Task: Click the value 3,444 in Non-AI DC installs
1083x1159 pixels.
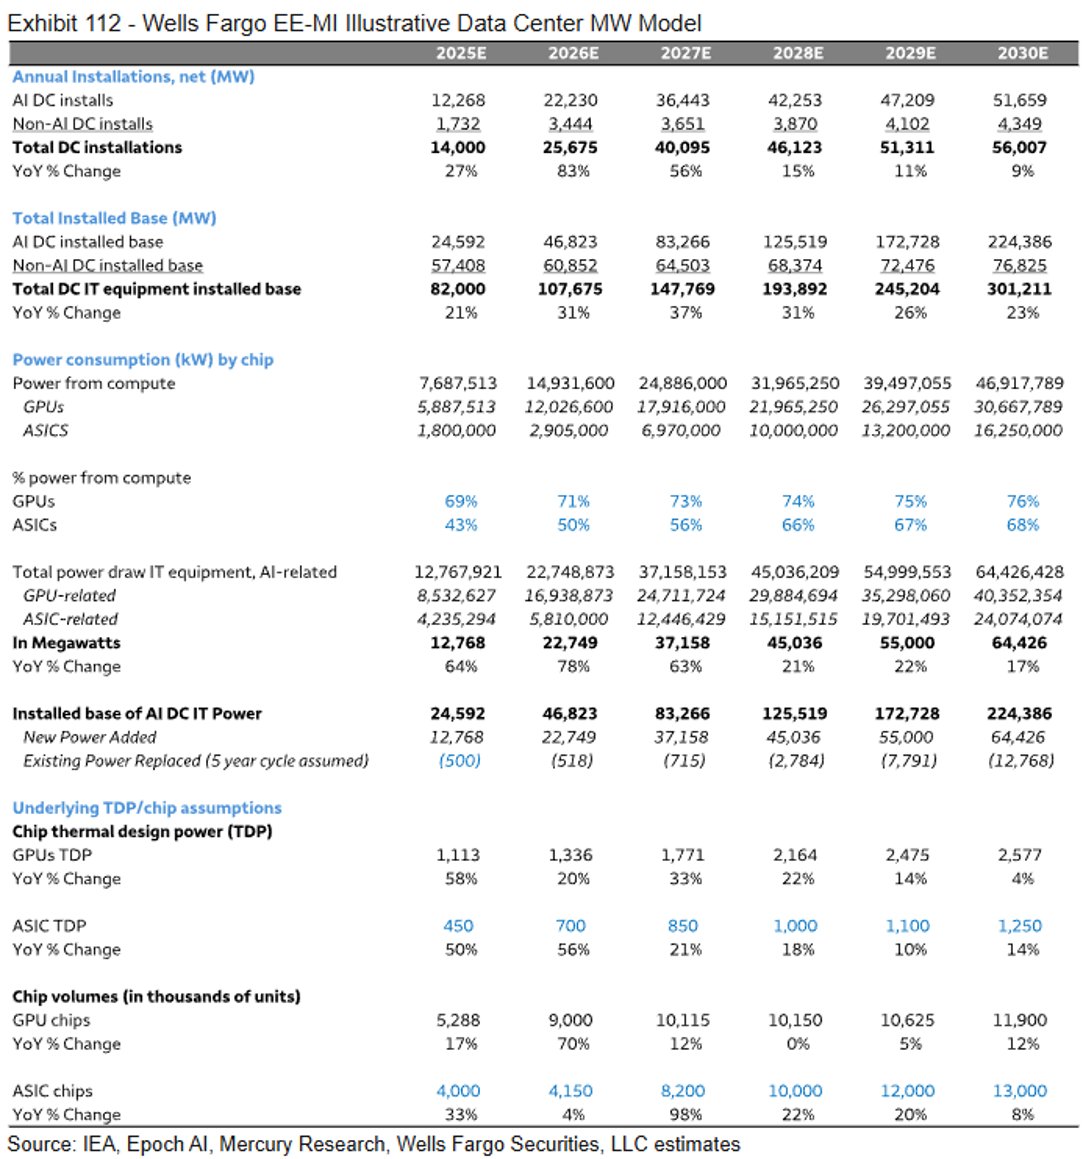Action: coord(570,124)
